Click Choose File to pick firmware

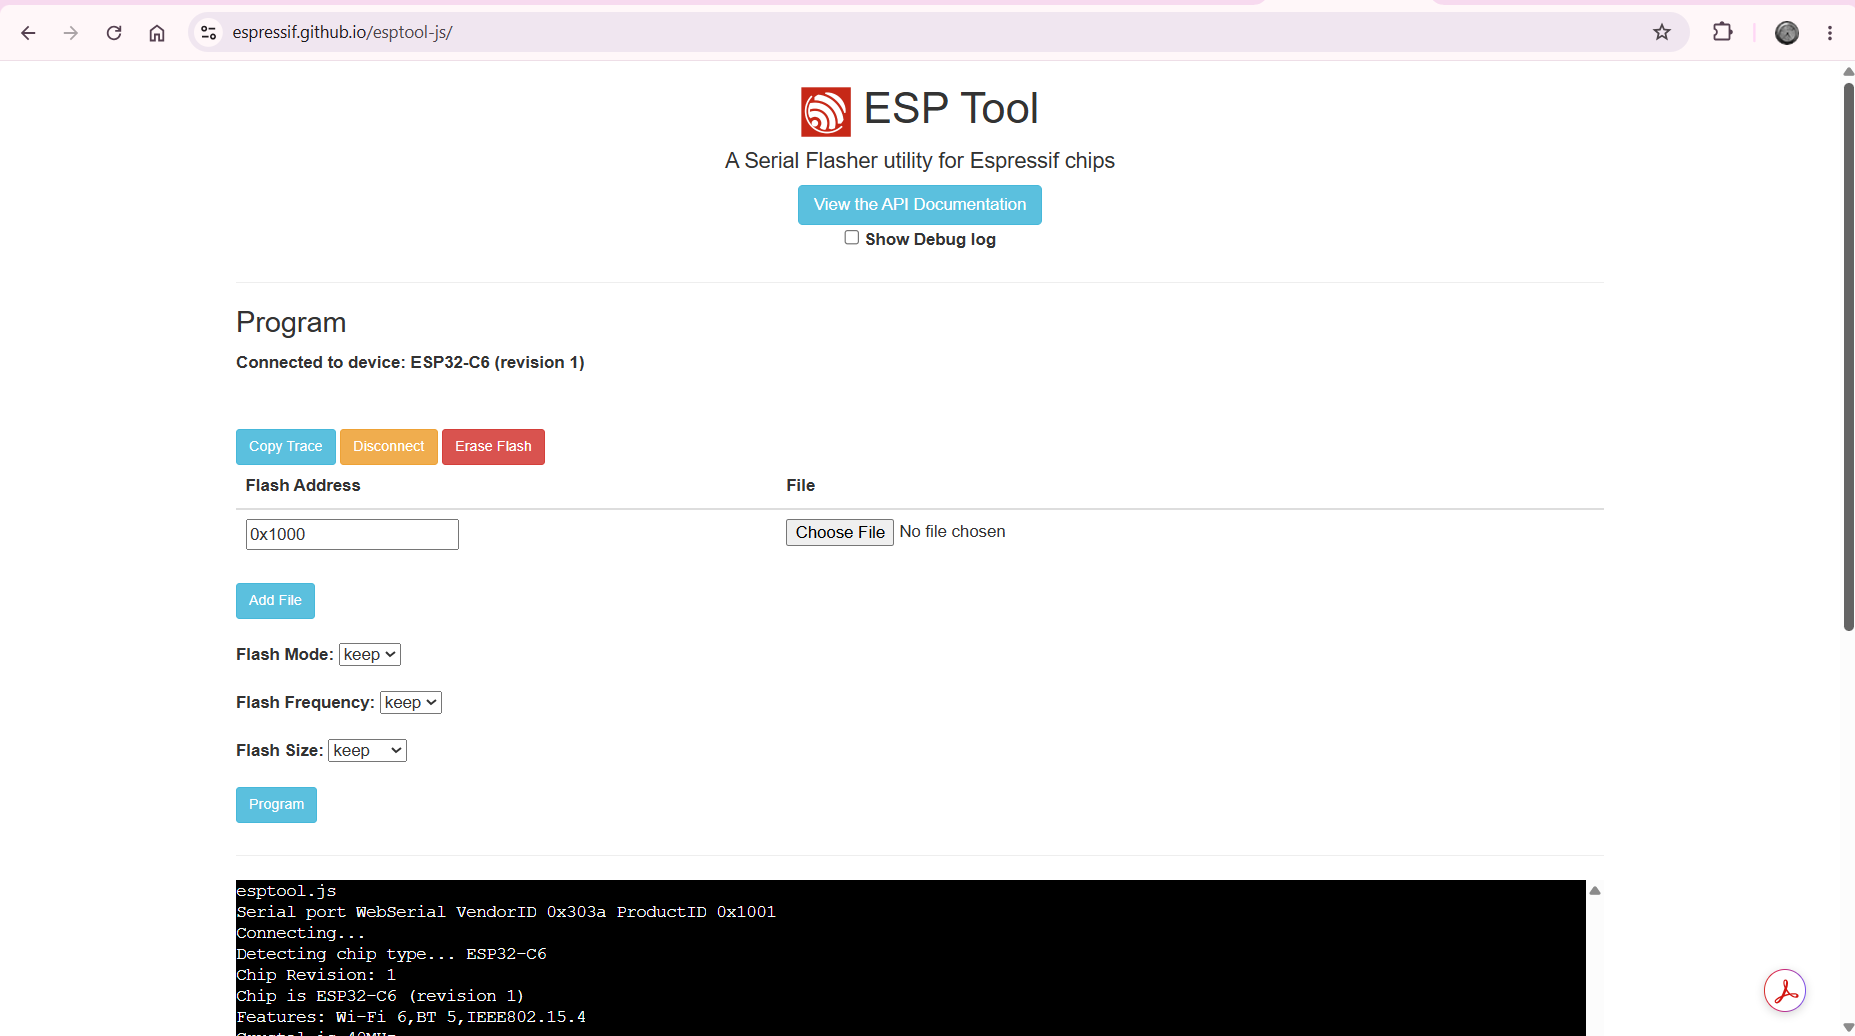coord(840,532)
